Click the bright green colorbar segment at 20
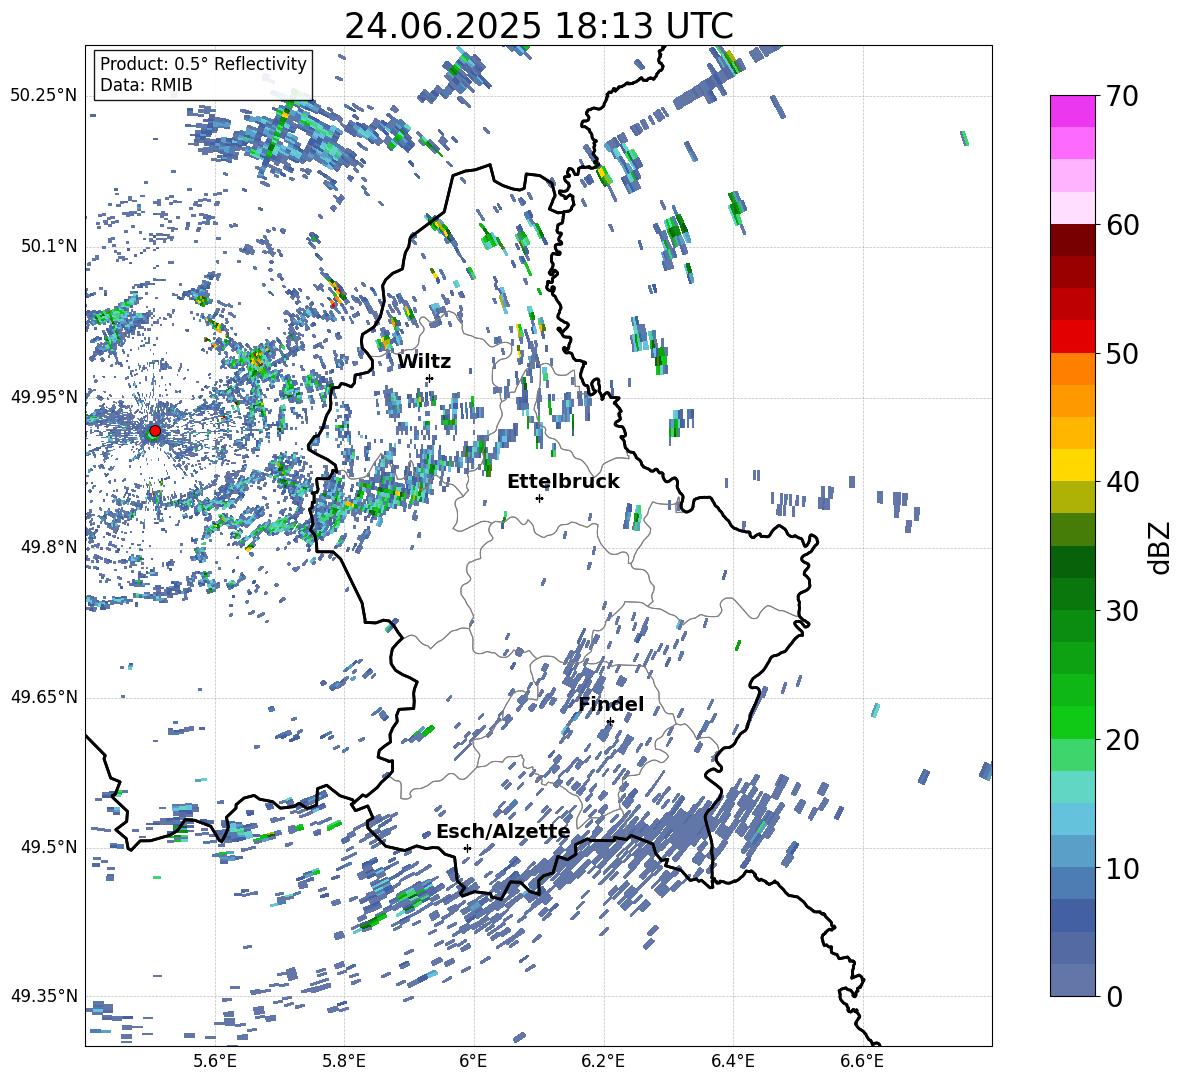Image resolution: width=1184 pixels, height=1081 pixels. coord(1072,723)
